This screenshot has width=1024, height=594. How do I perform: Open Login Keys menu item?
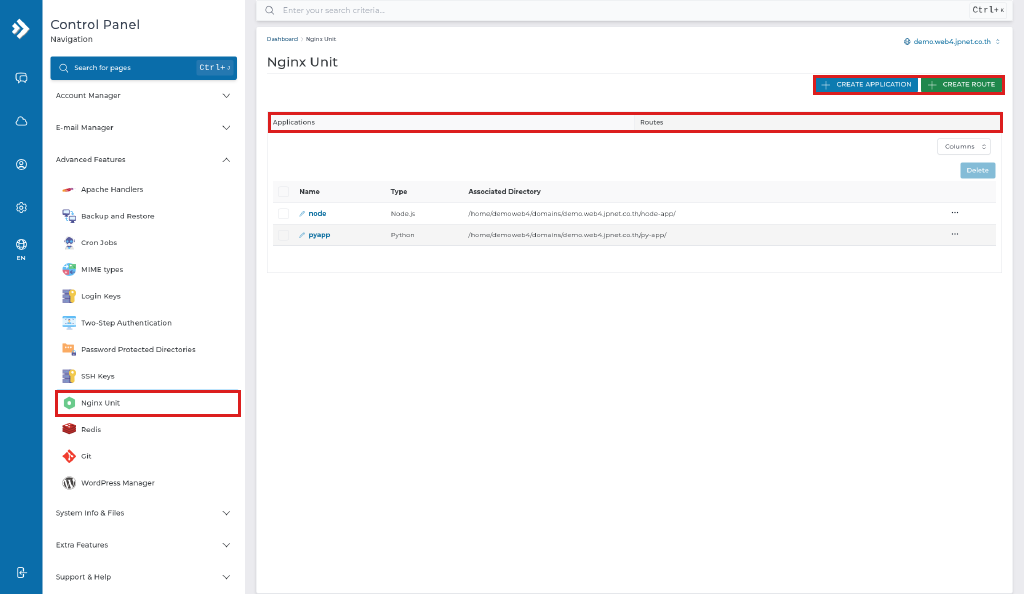[x=101, y=296]
